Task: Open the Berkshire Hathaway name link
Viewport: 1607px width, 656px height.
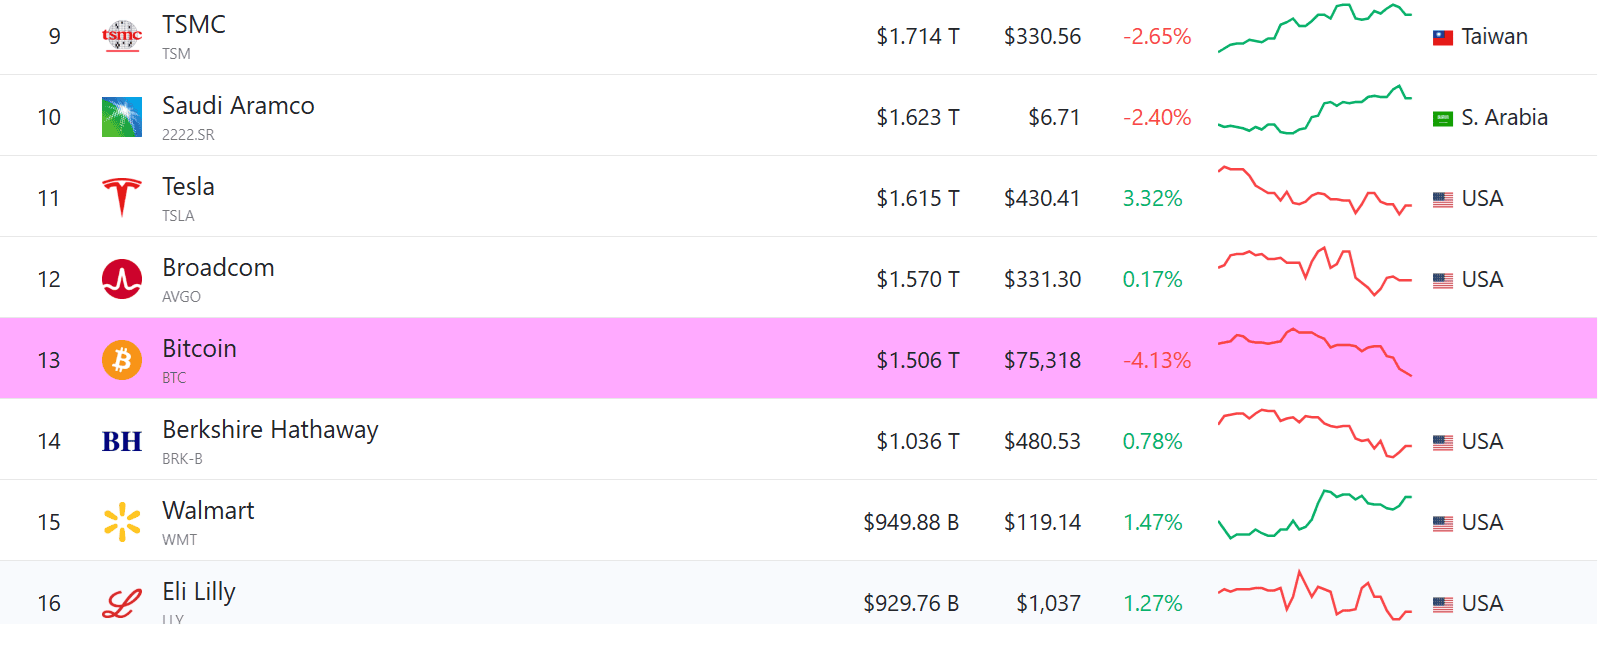Action: (270, 430)
